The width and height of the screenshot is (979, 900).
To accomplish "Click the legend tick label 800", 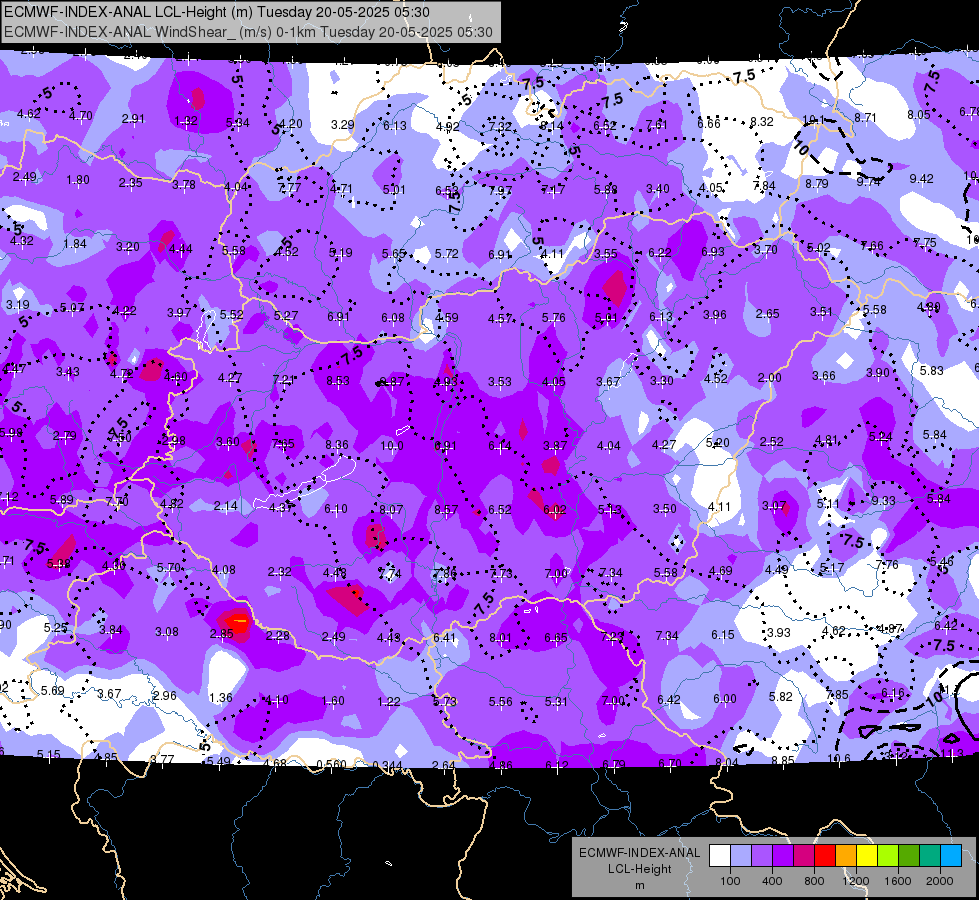I will (x=814, y=881).
